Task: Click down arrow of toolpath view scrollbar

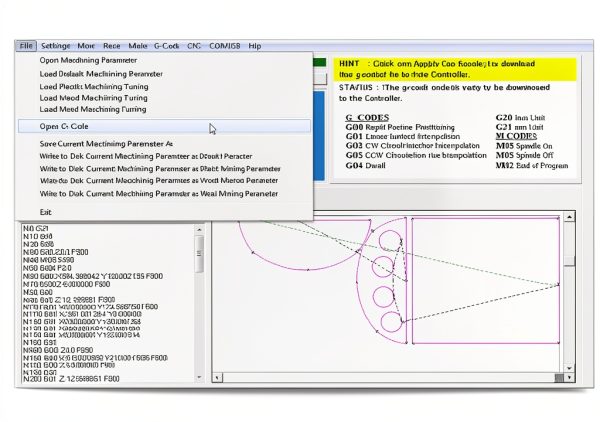Action: point(569,368)
